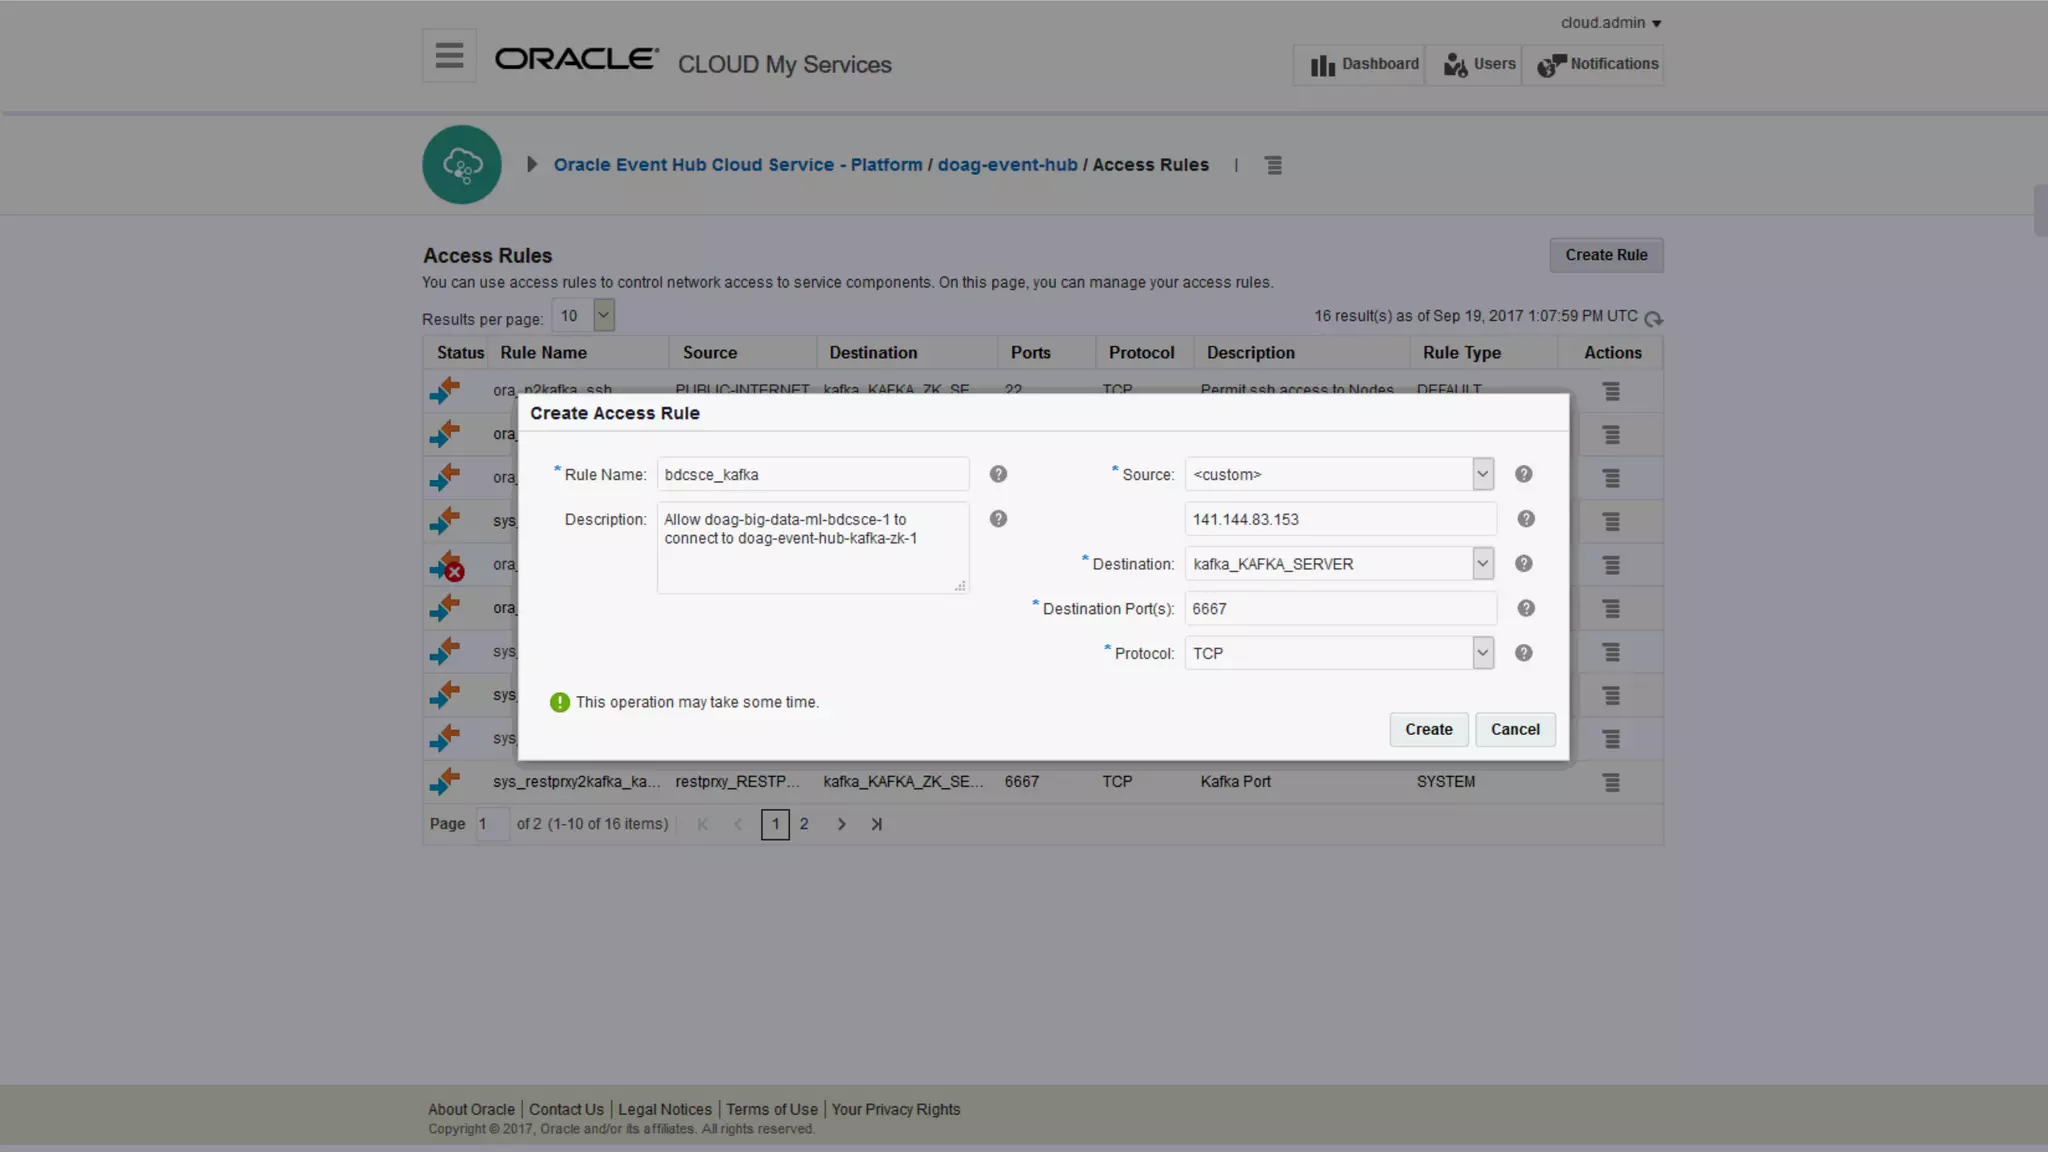The height and width of the screenshot is (1152, 2048).
Task: Click the resize grip of Description box
Action: coord(960,586)
